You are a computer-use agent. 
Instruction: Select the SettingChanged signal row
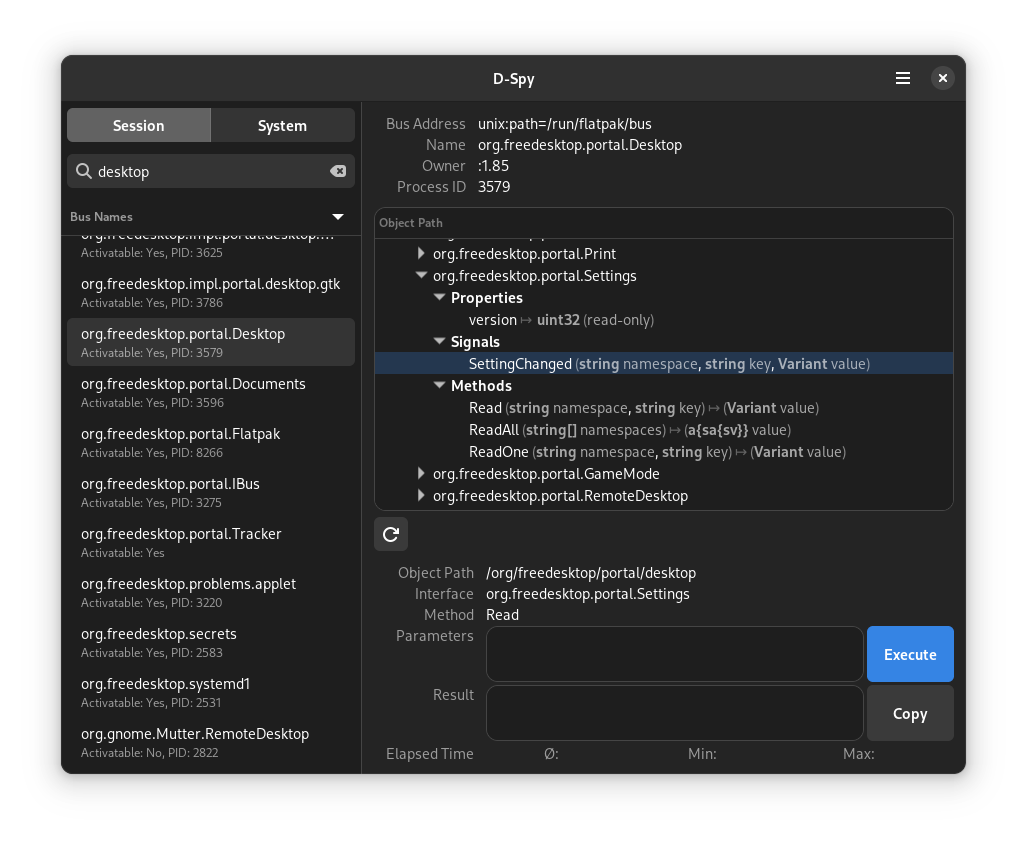(x=663, y=364)
